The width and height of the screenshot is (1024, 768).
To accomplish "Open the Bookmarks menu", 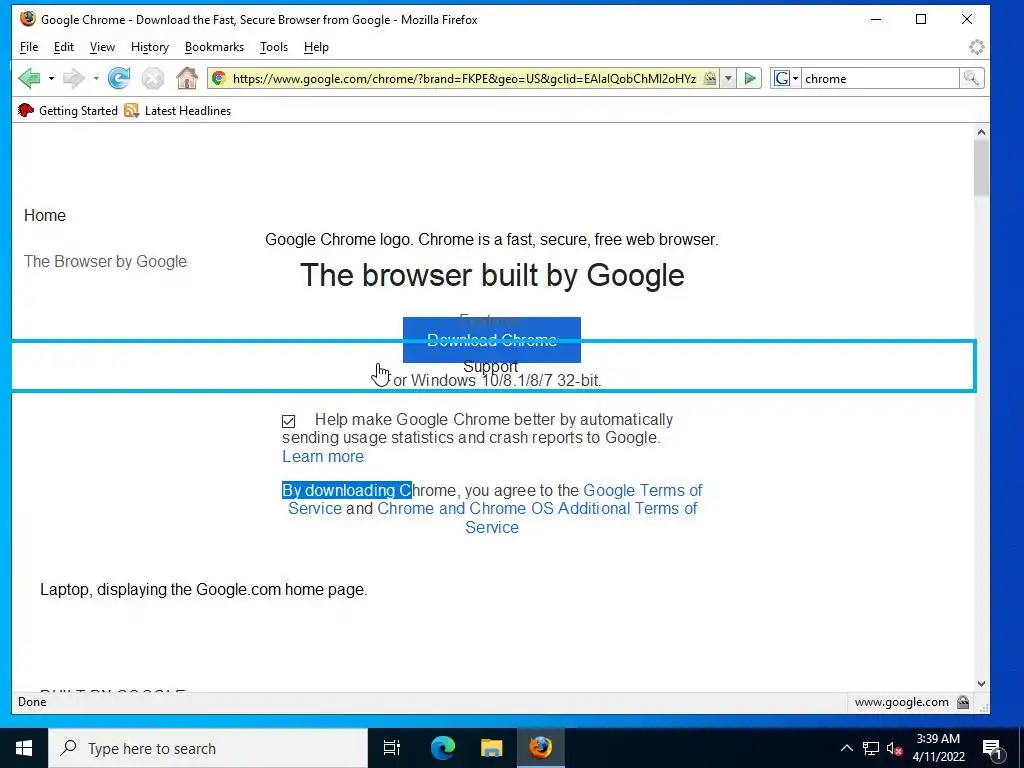I will point(214,47).
